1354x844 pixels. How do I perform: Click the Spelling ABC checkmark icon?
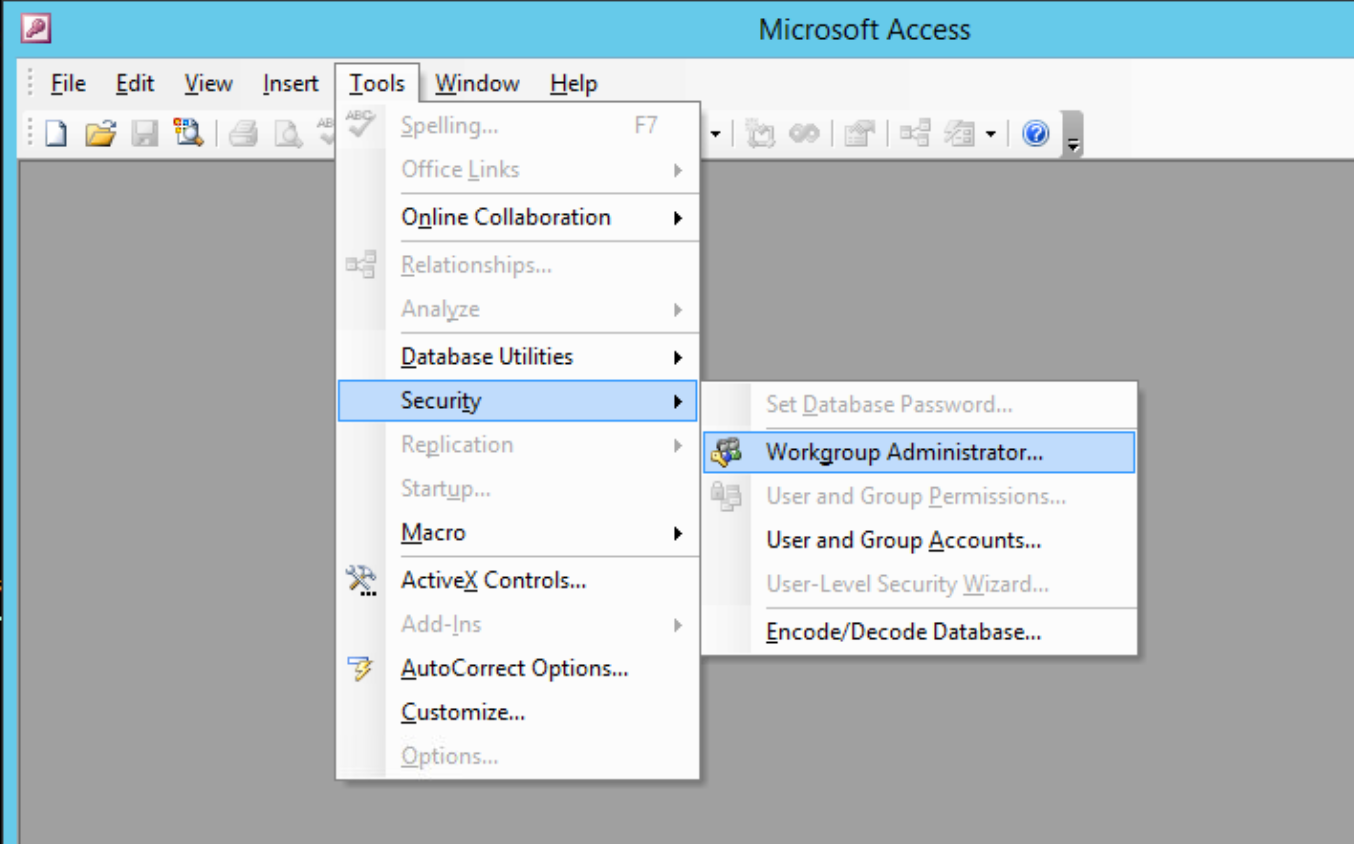point(360,125)
